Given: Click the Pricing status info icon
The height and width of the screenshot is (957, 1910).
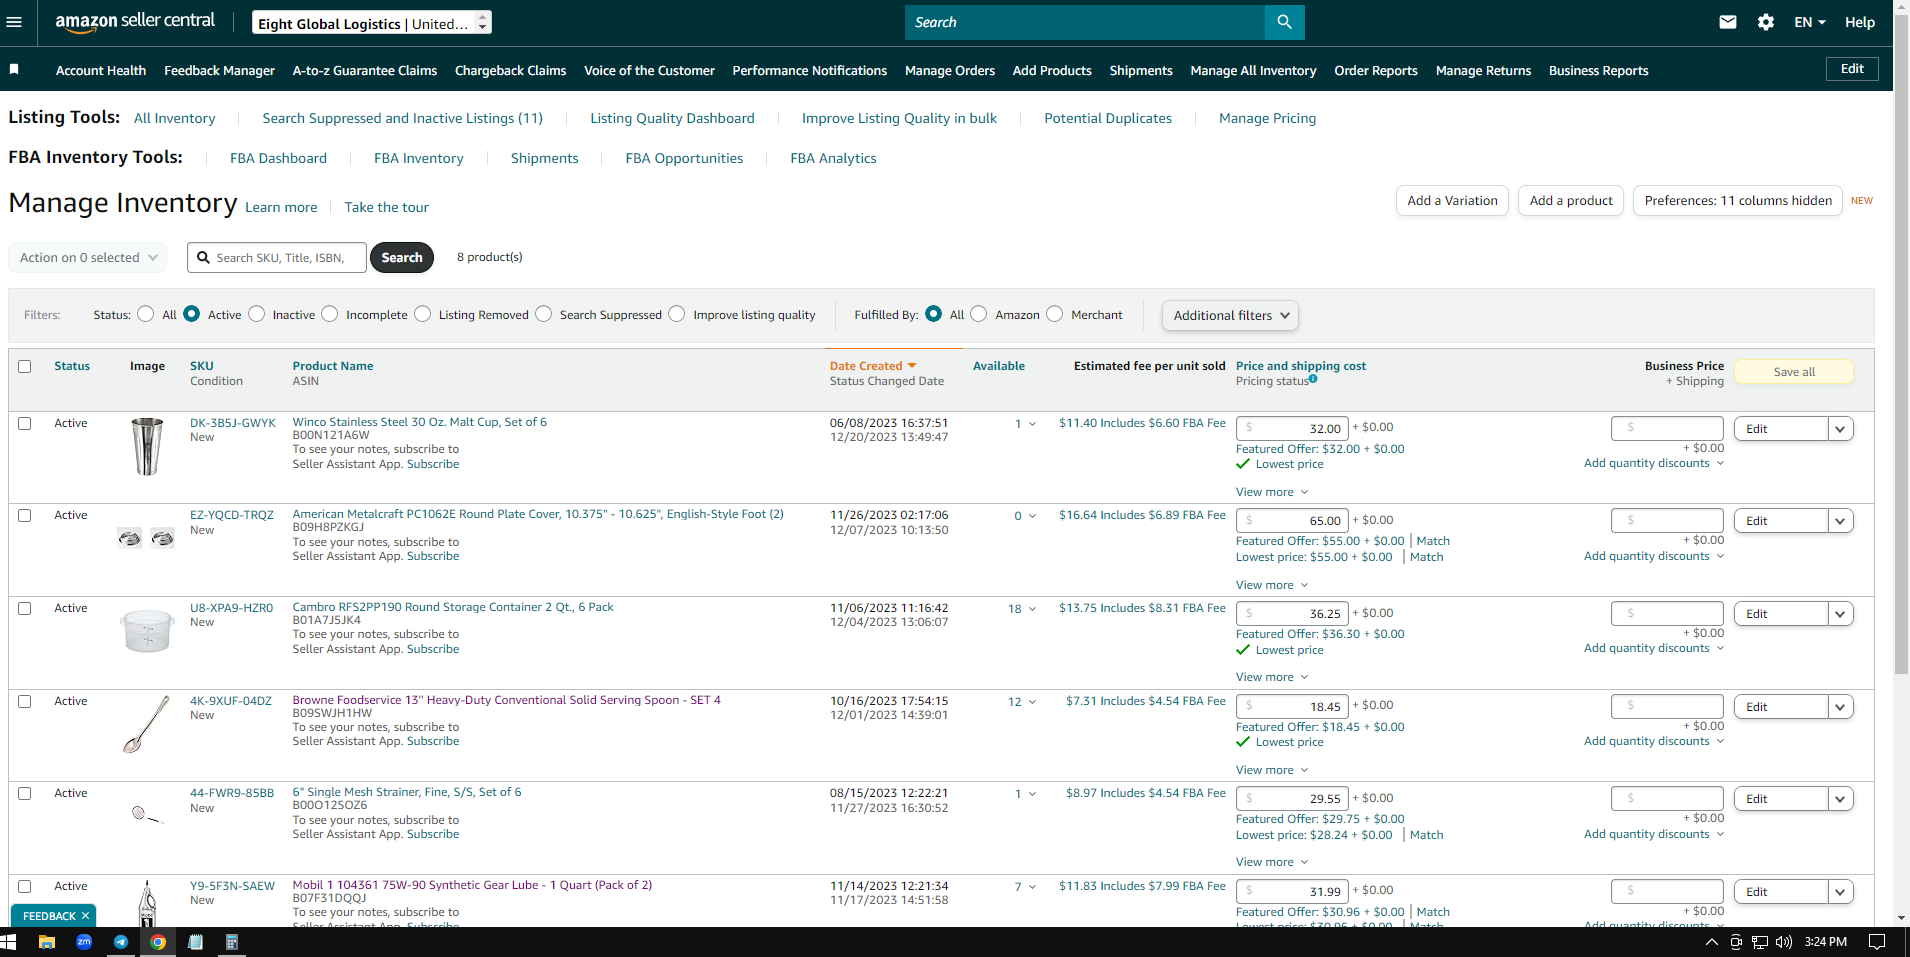Looking at the screenshot, I should [x=1313, y=379].
